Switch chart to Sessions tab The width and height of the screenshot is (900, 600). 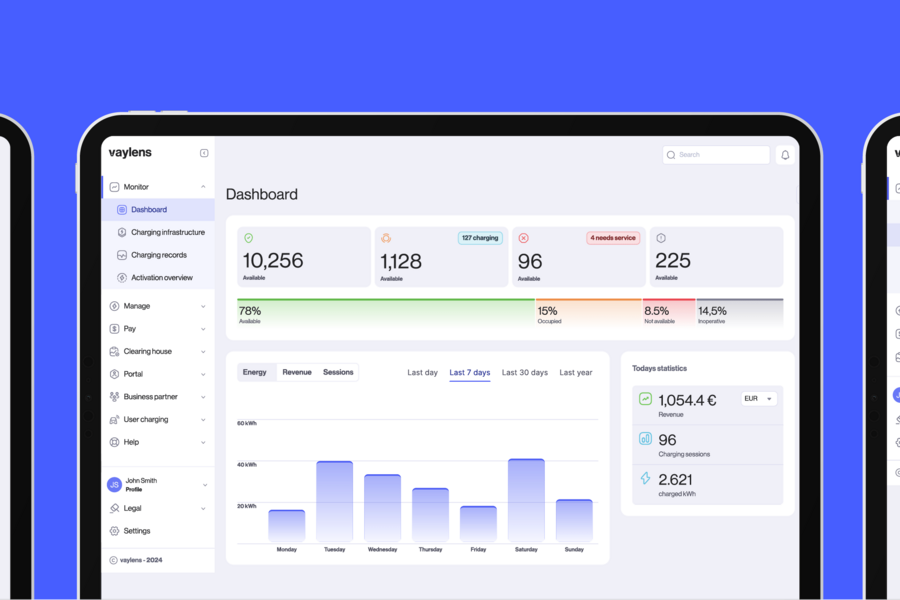[338, 373]
